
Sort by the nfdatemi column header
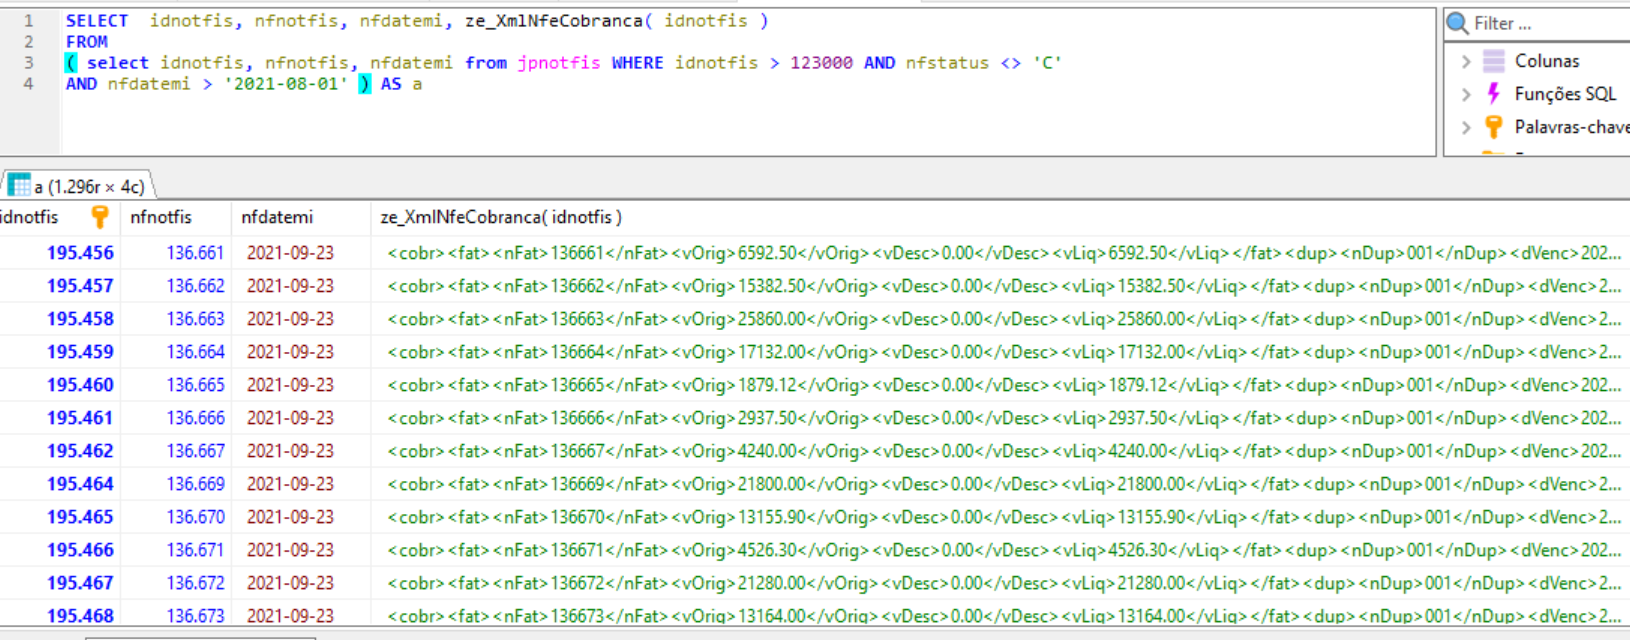[277, 217]
